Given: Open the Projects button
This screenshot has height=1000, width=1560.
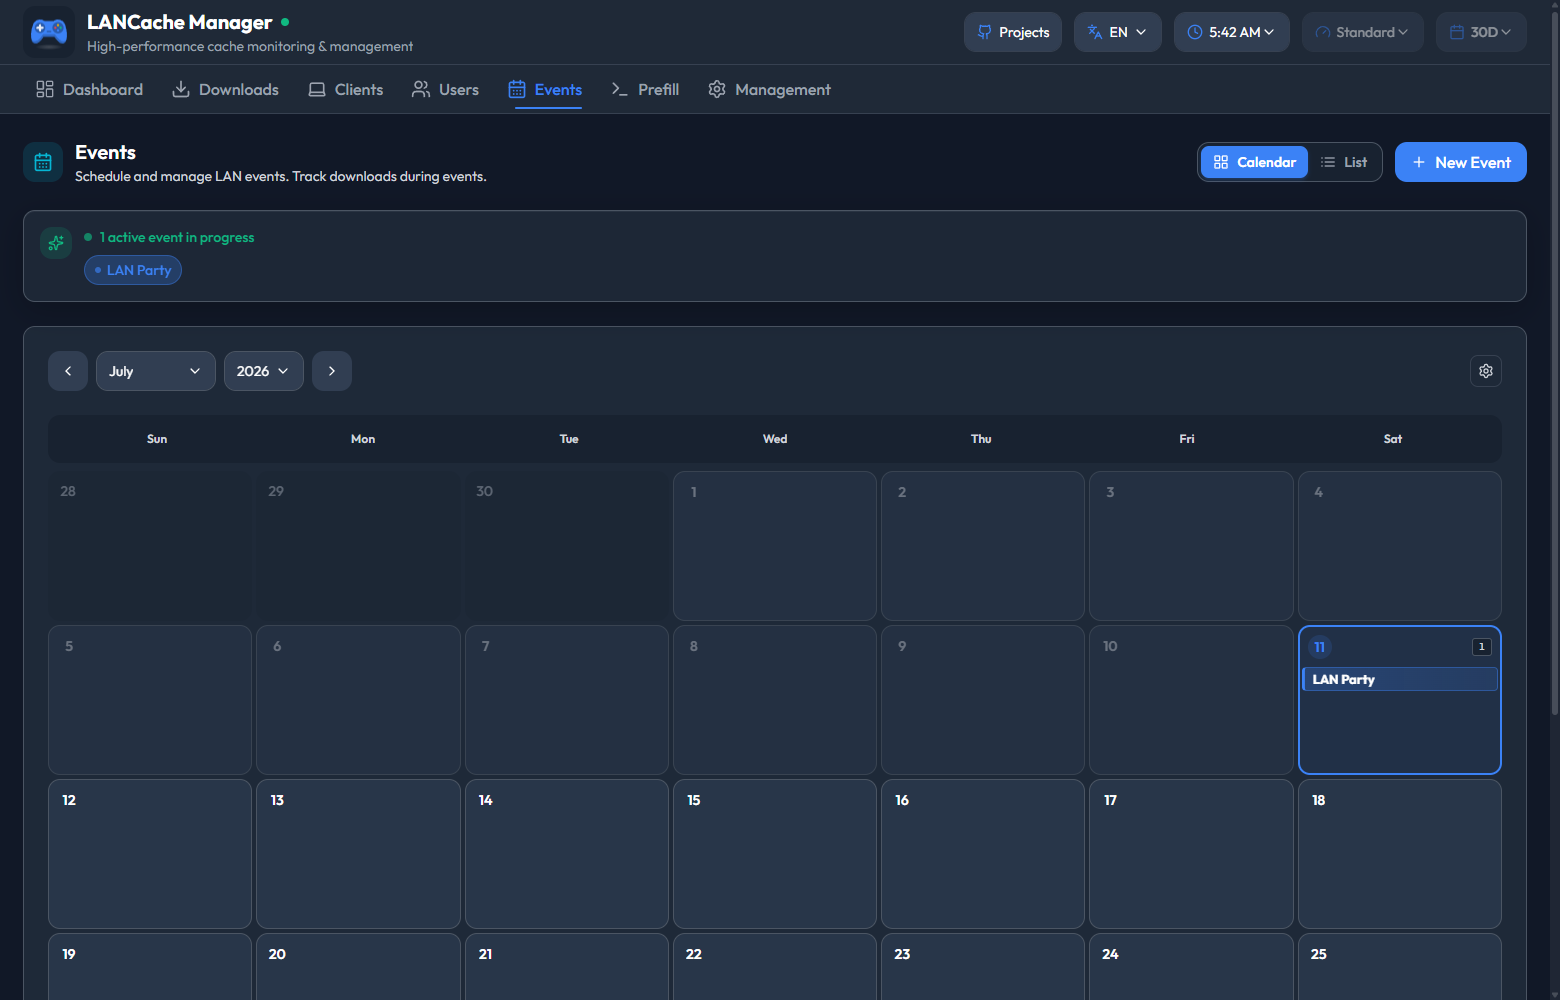Looking at the screenshot, I should point(1013,32).
